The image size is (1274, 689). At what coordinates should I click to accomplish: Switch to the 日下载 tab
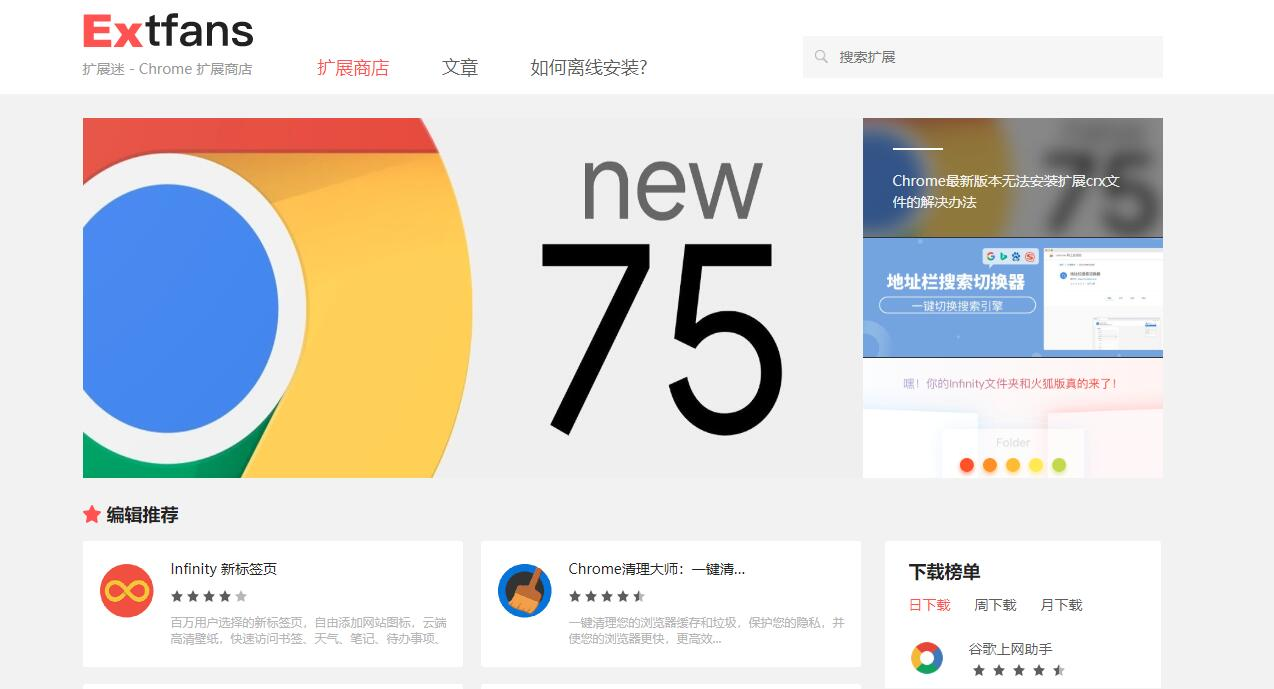[x=929, y=605]
